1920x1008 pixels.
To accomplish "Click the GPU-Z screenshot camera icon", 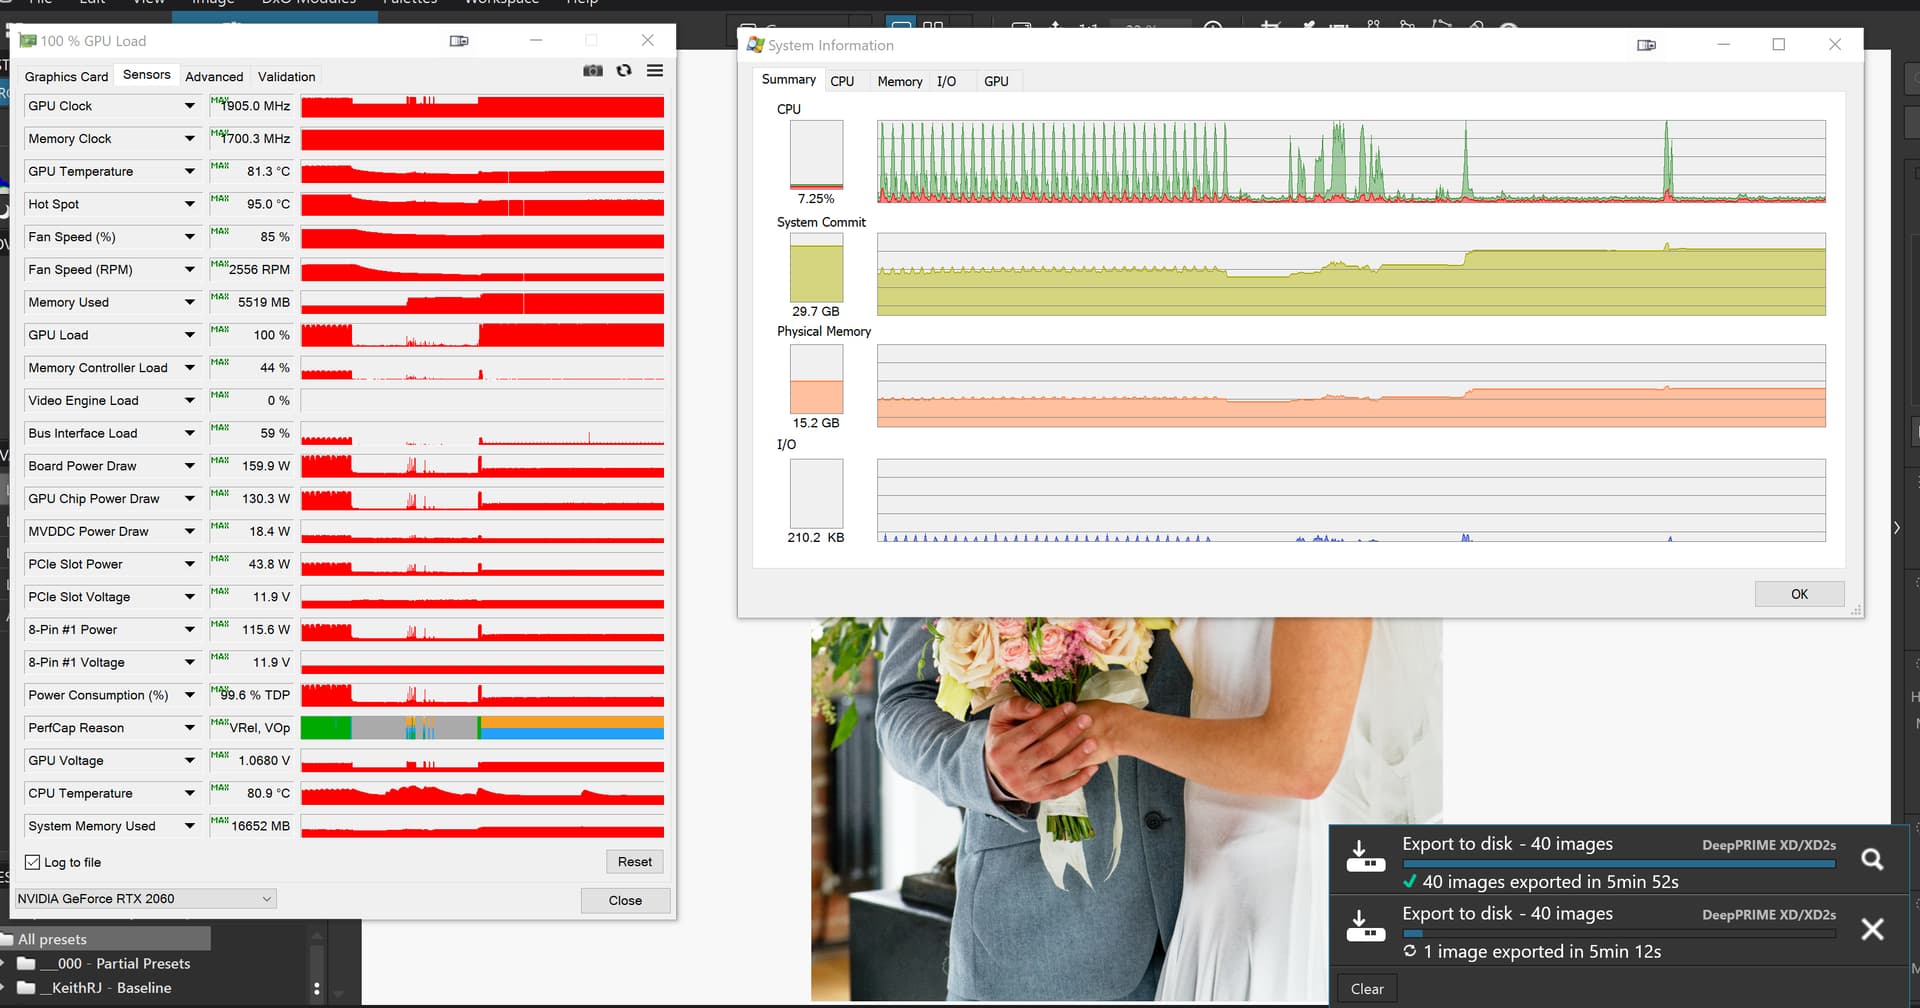I will 593,71.
